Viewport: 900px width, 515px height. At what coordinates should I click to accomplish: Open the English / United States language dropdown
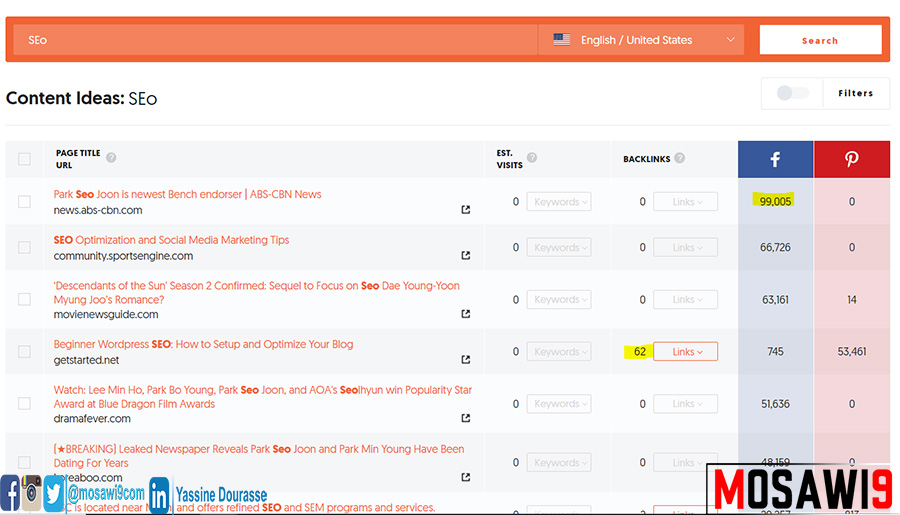pyautogui.click(x=641, y=40)
